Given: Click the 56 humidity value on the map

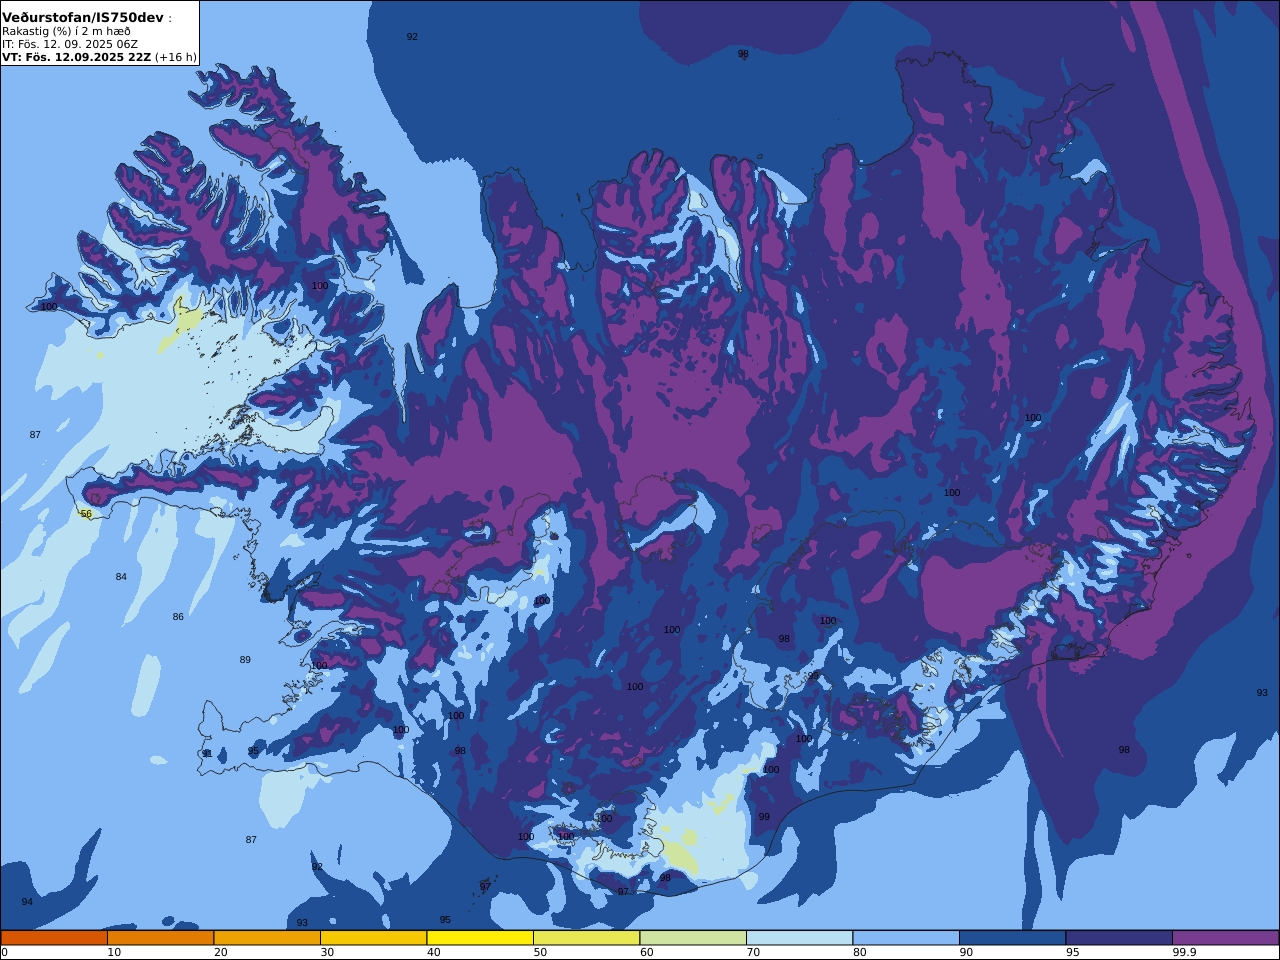Looking at the screenshot, I should (x=86, y=514).
